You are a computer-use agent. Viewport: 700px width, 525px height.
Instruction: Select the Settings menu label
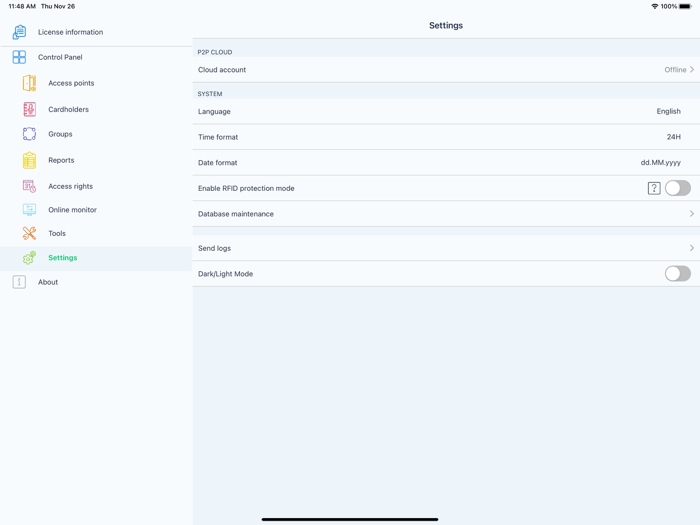[62, 258]
